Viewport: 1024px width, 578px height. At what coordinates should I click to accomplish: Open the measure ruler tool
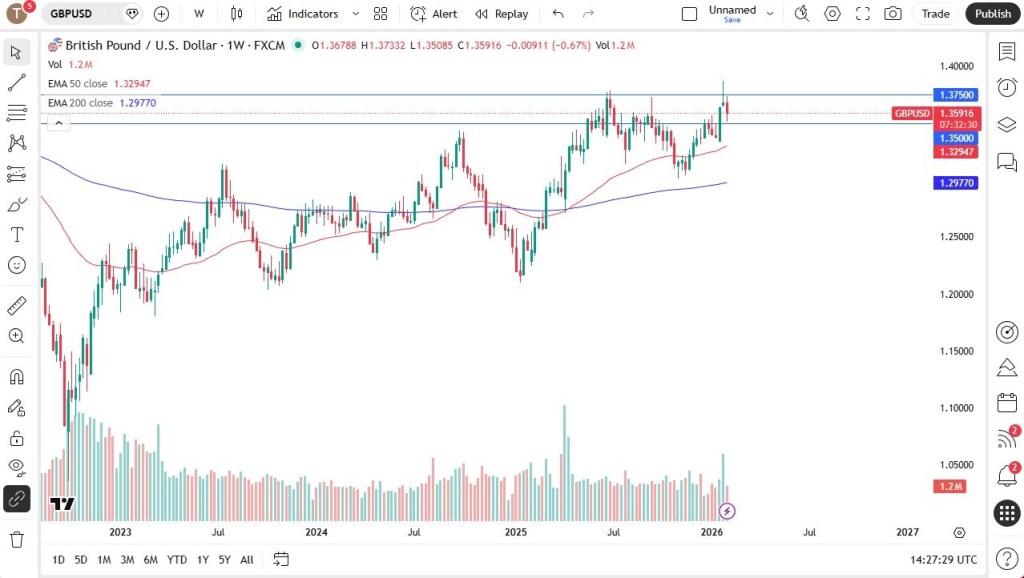tap(16, 305)
